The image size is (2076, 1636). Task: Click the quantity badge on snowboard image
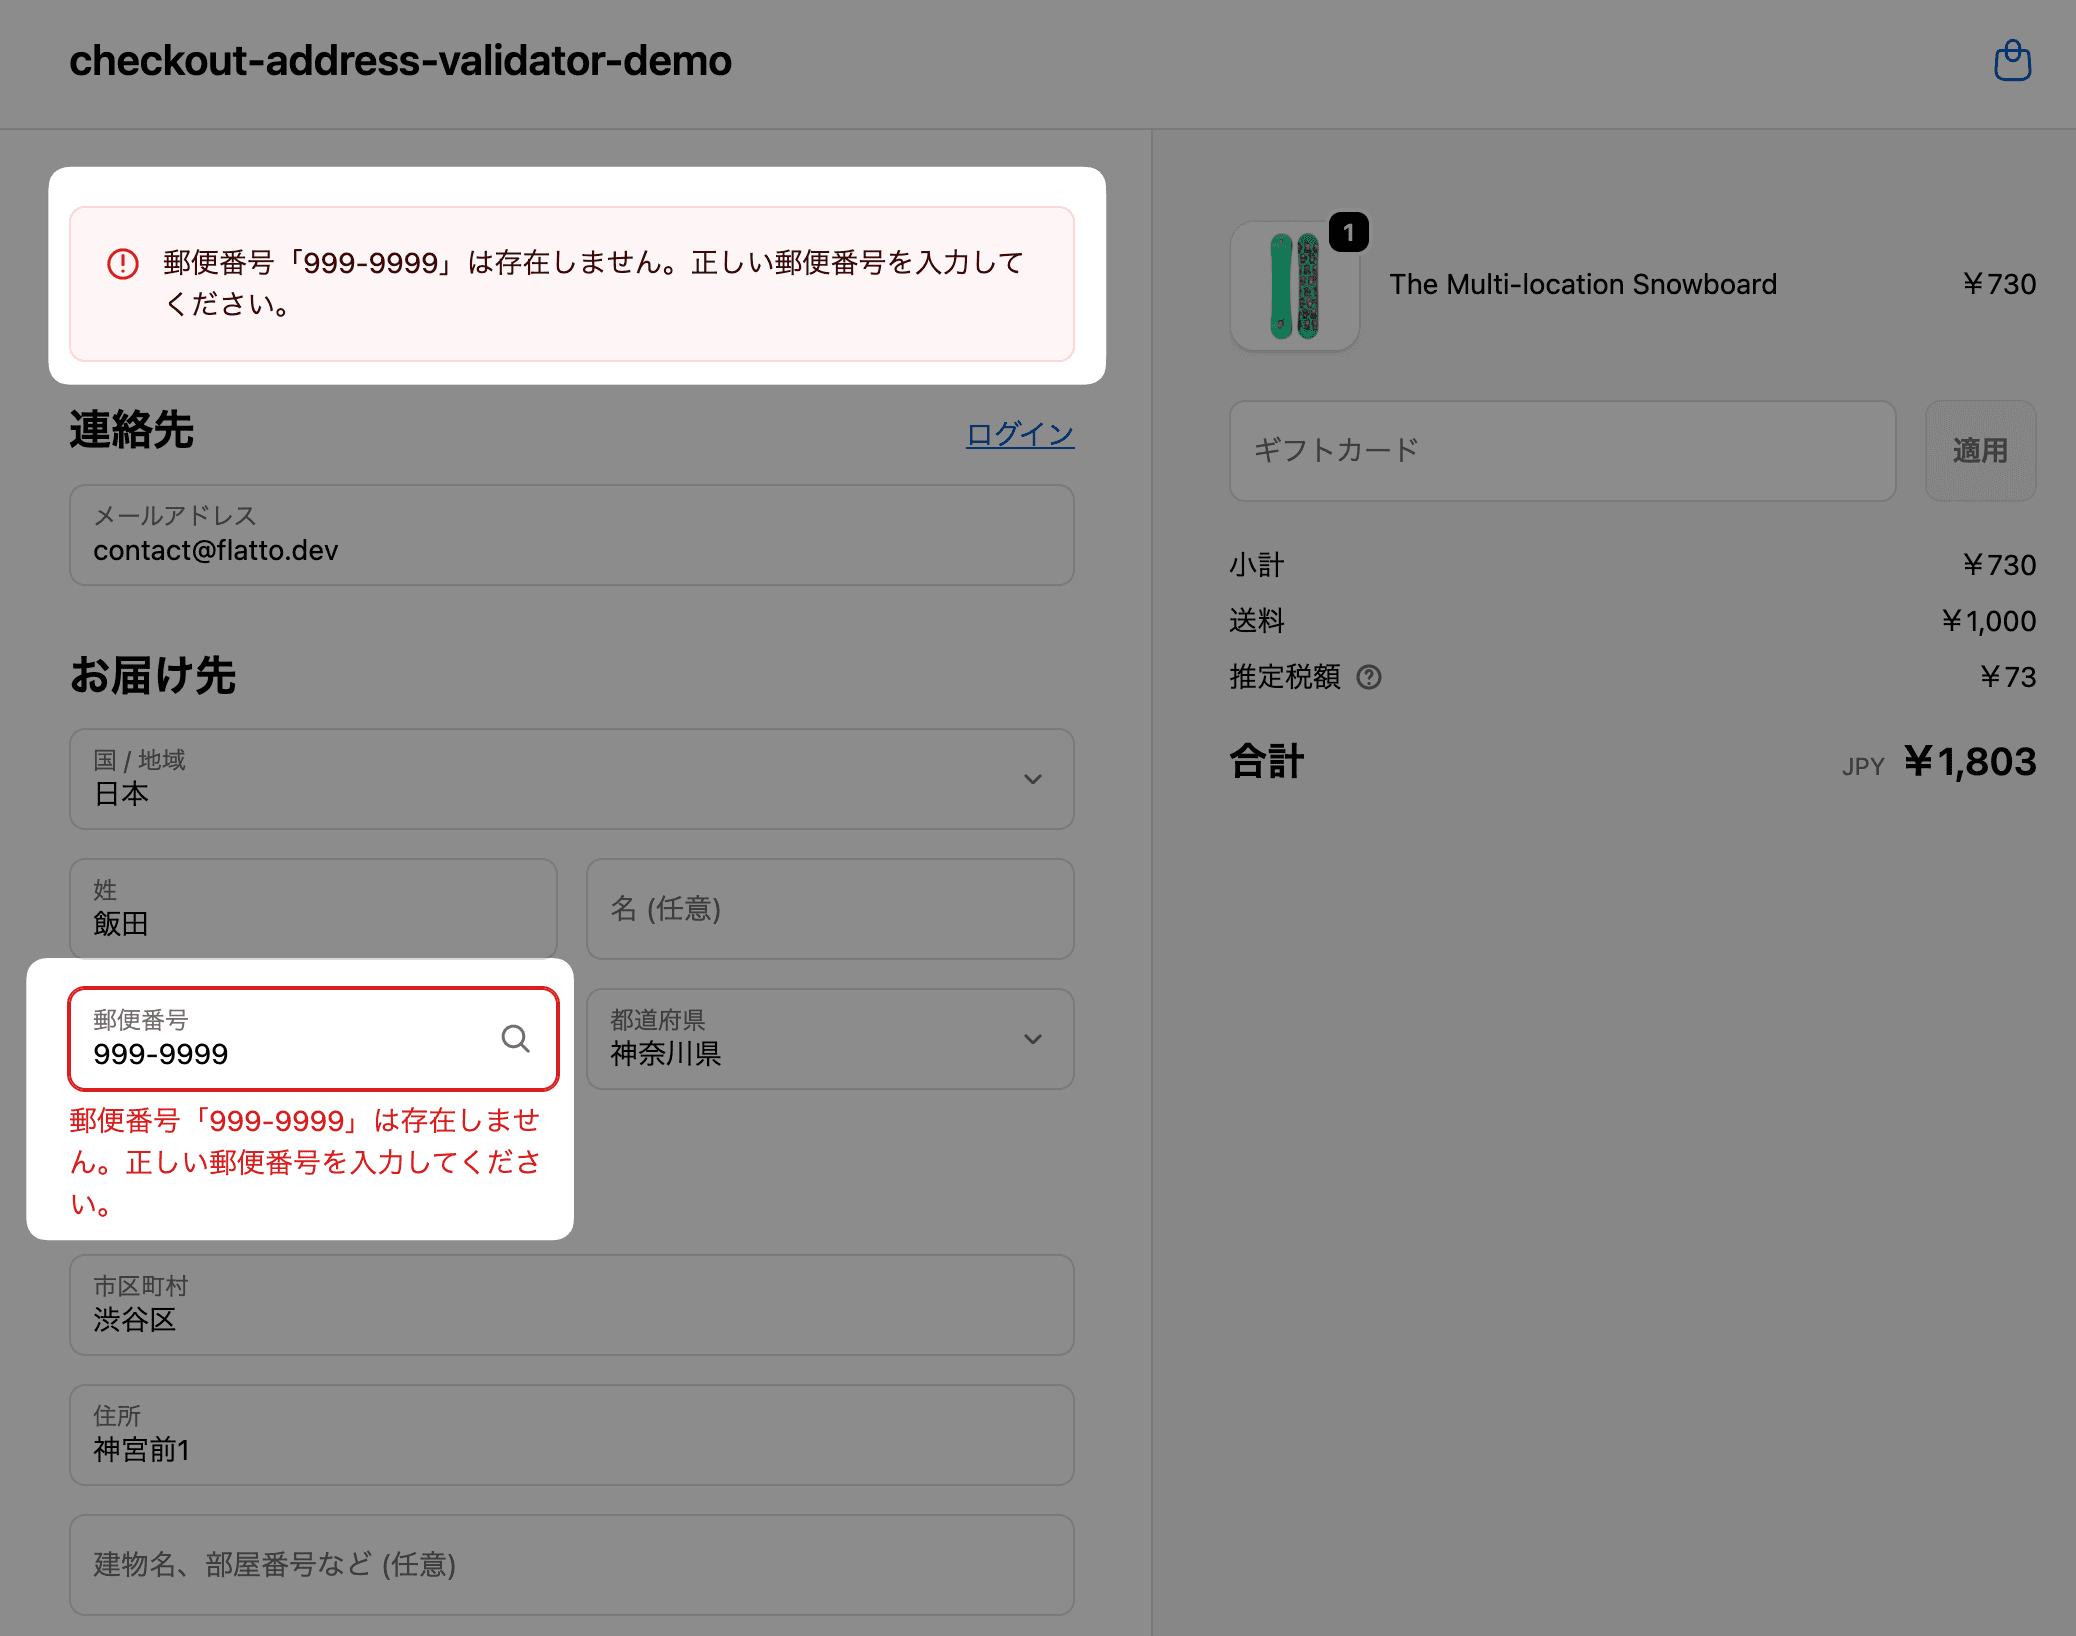click(1348, 233)
